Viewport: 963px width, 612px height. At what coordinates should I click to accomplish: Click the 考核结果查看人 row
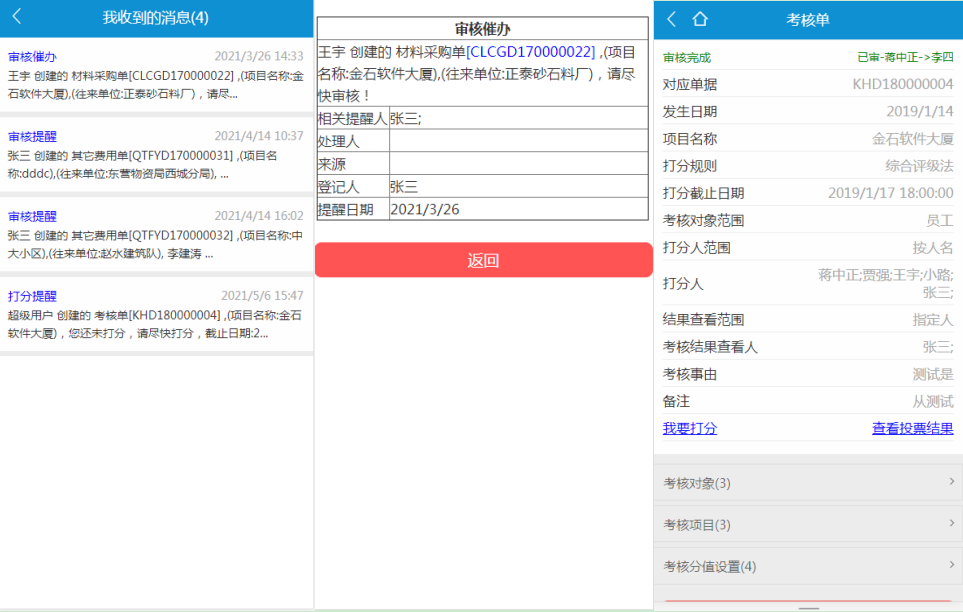[x=808, y=347]
